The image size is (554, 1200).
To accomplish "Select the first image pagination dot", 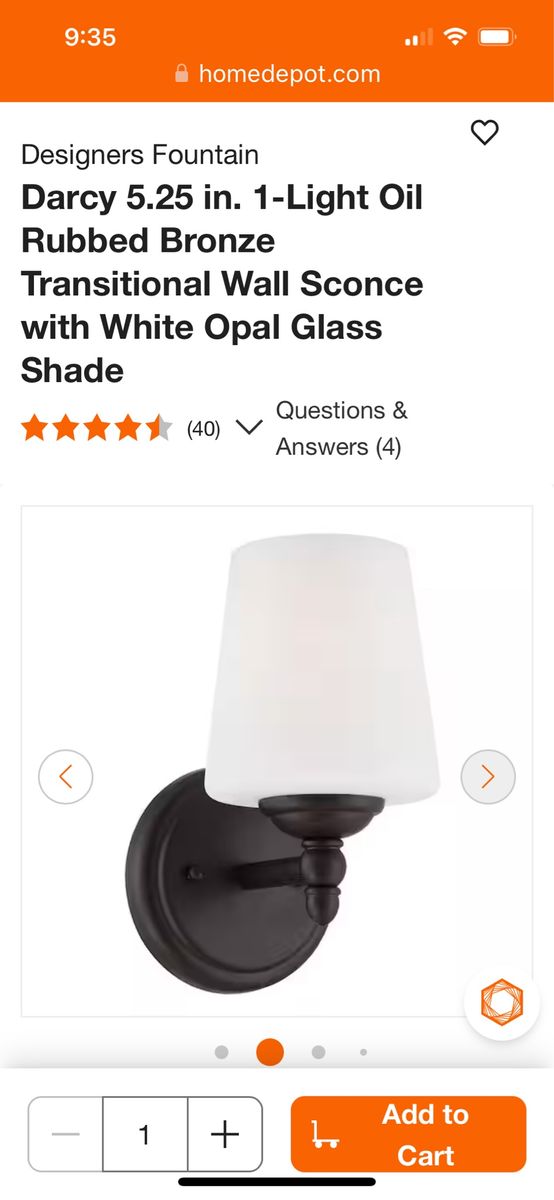I will click(222, 1052).
